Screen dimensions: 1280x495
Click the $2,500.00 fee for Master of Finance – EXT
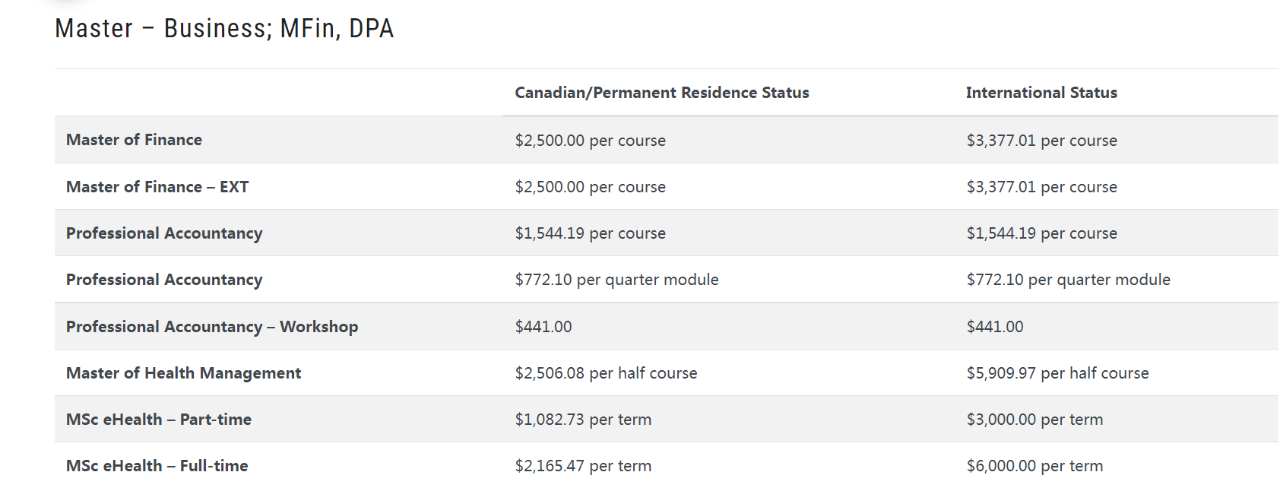(590, 187)
